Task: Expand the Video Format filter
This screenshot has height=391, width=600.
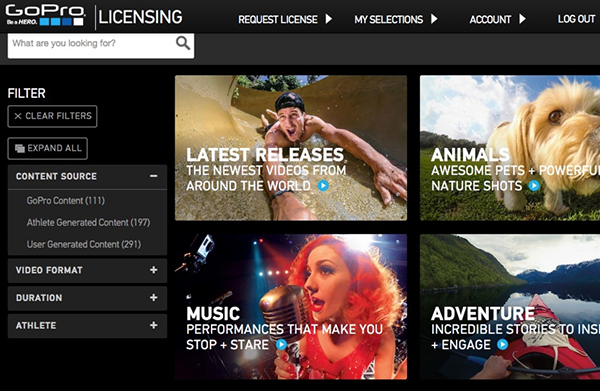Action: pyautogui.click(x=153, y=270)
